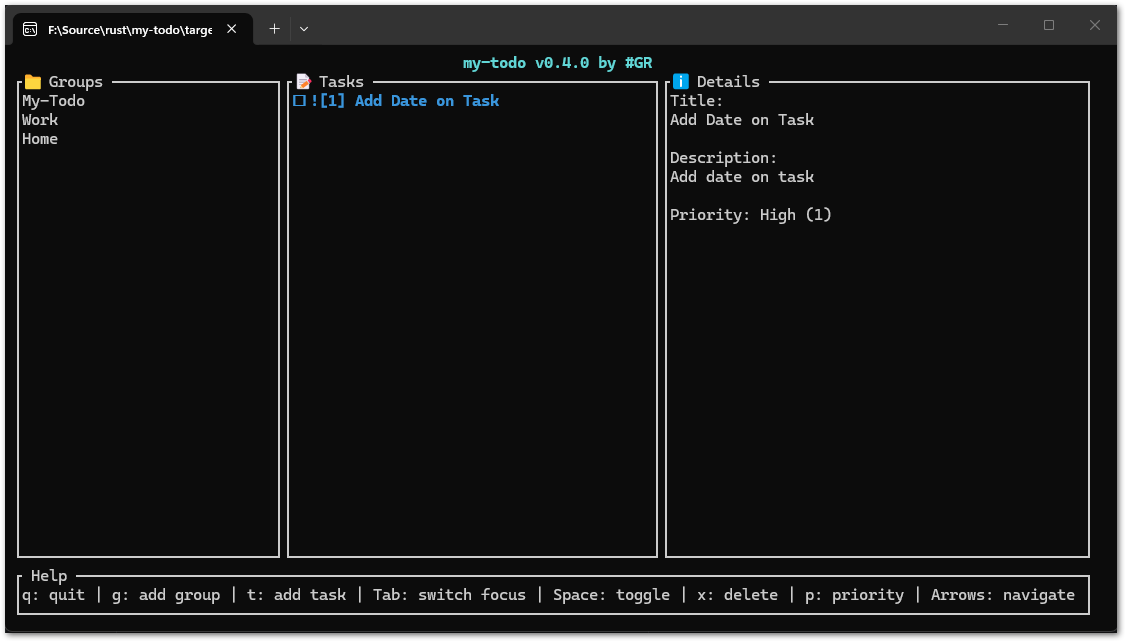Toggle the checkbox of Add Date on Task
The image size is (1126, 642).
[x=299, y=100]
